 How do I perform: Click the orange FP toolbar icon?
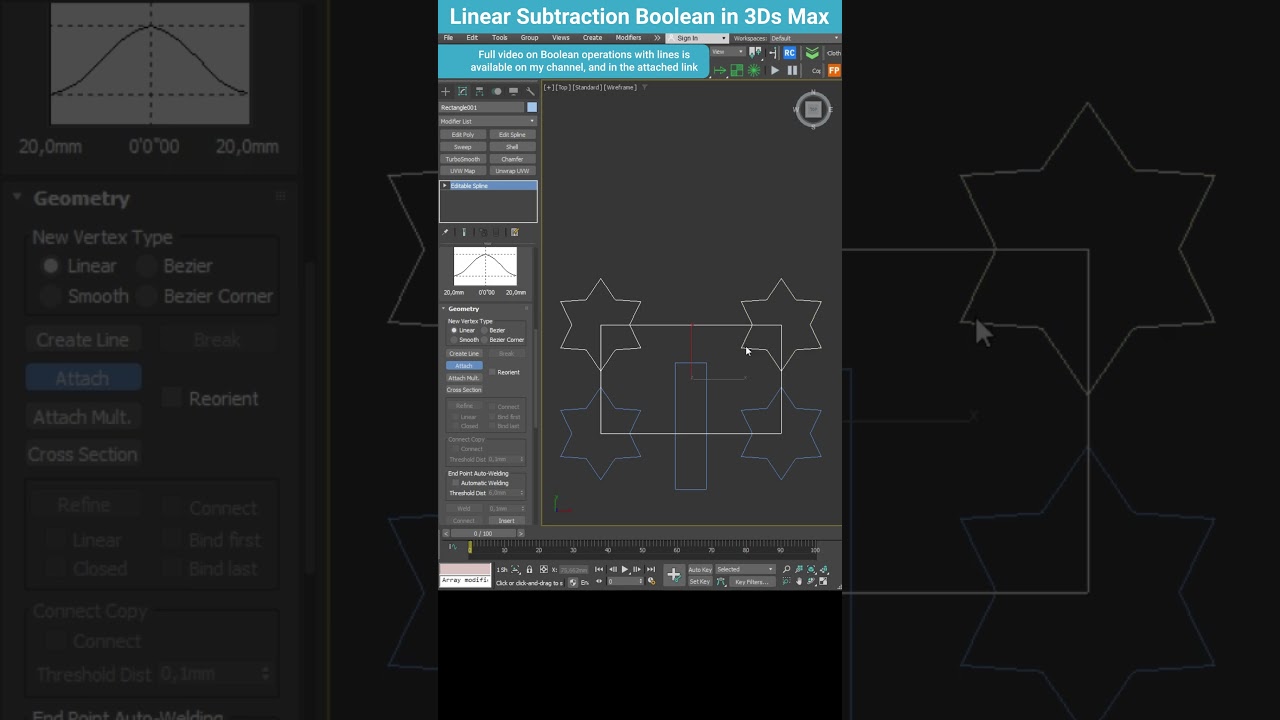click(834, 70)
